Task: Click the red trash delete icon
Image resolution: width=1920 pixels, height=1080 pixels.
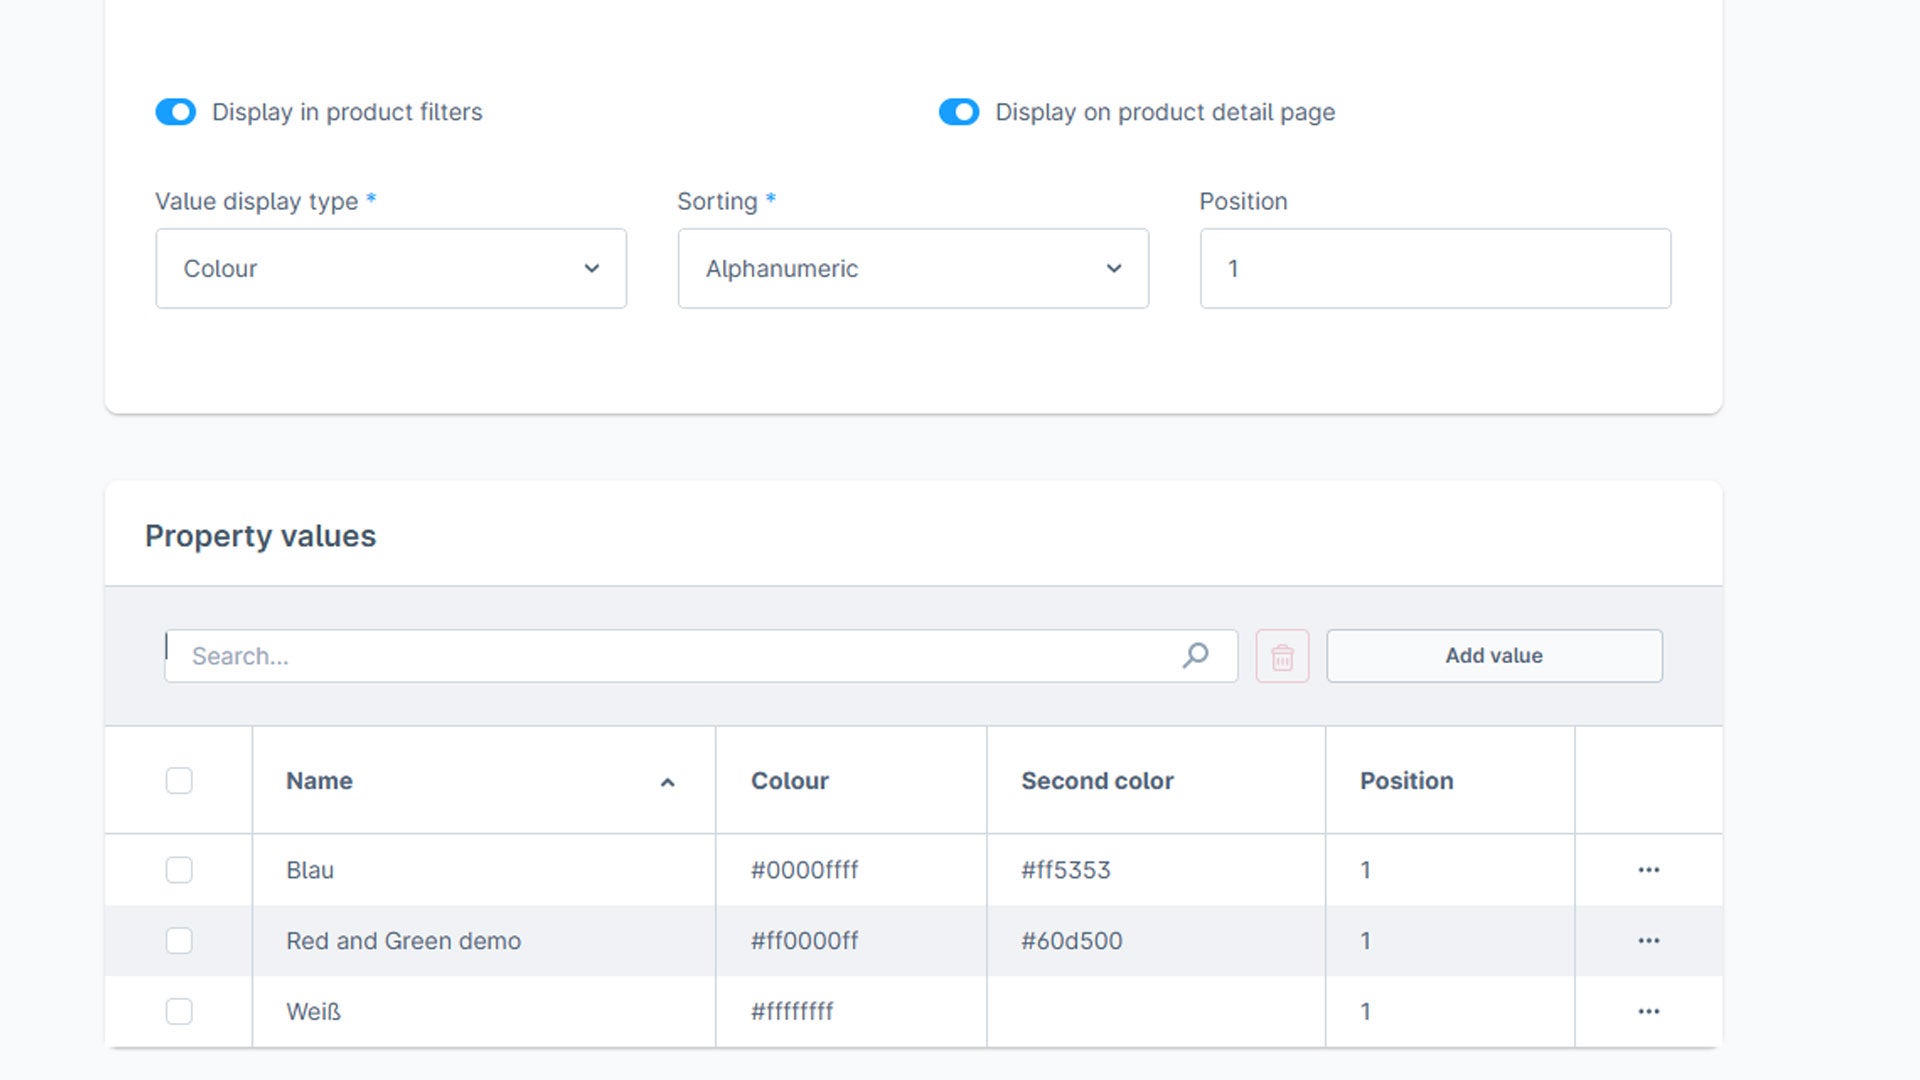Action: coord(1282,656)
